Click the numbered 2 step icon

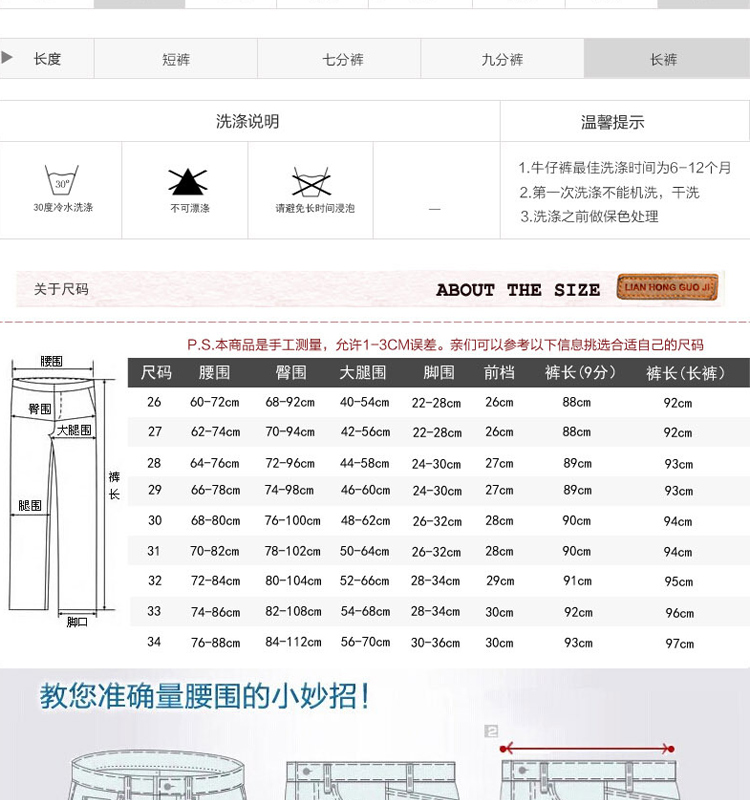coord(491,731)
